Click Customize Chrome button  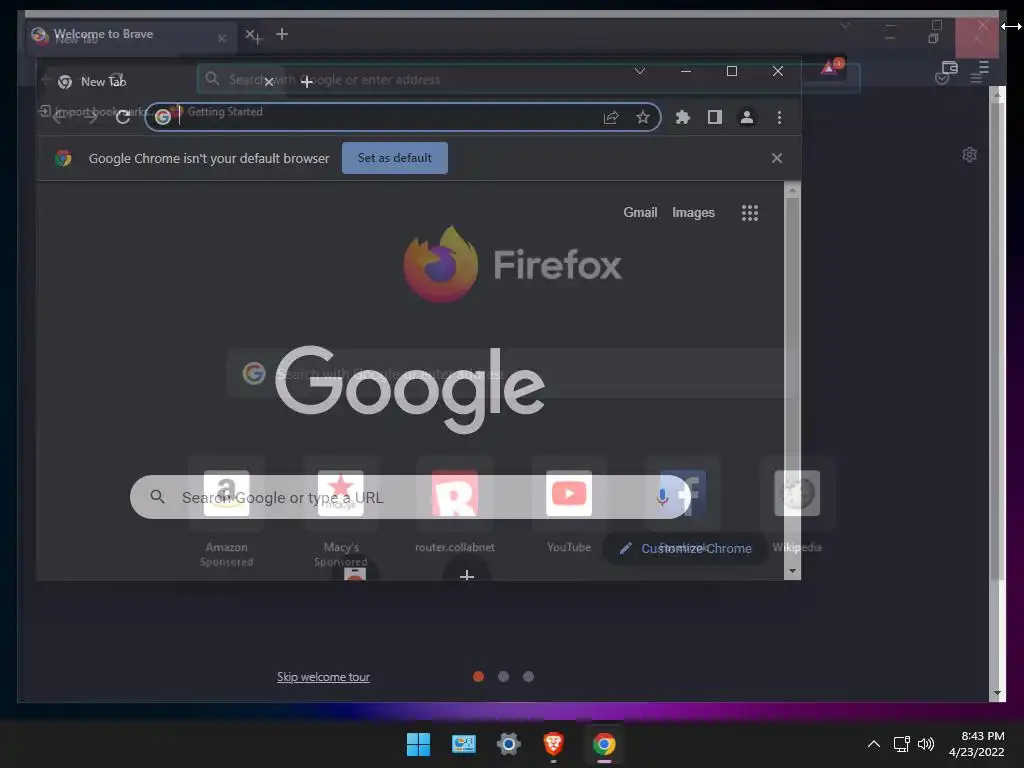[685, 549]
